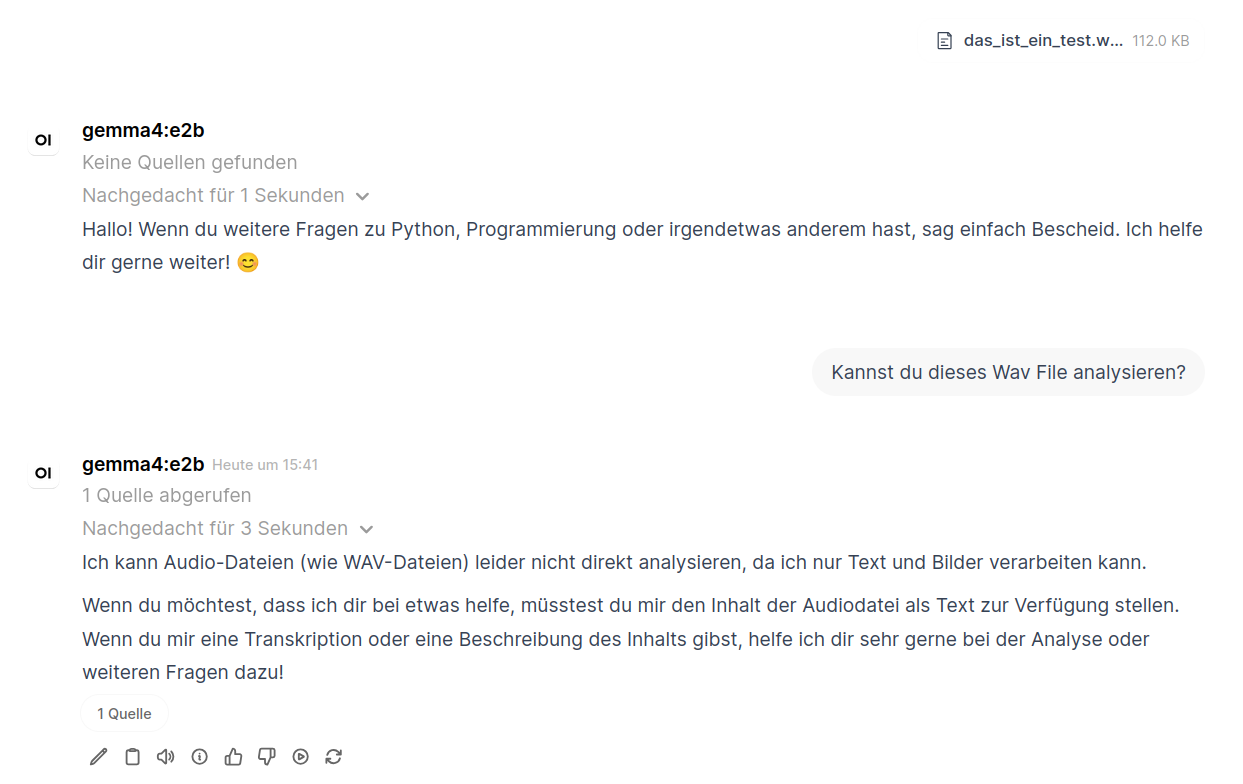Expand "Nachgedacht für 3 Sekunden" reasoning
This screenshot has width=1243, height=784.
(228, 529)
